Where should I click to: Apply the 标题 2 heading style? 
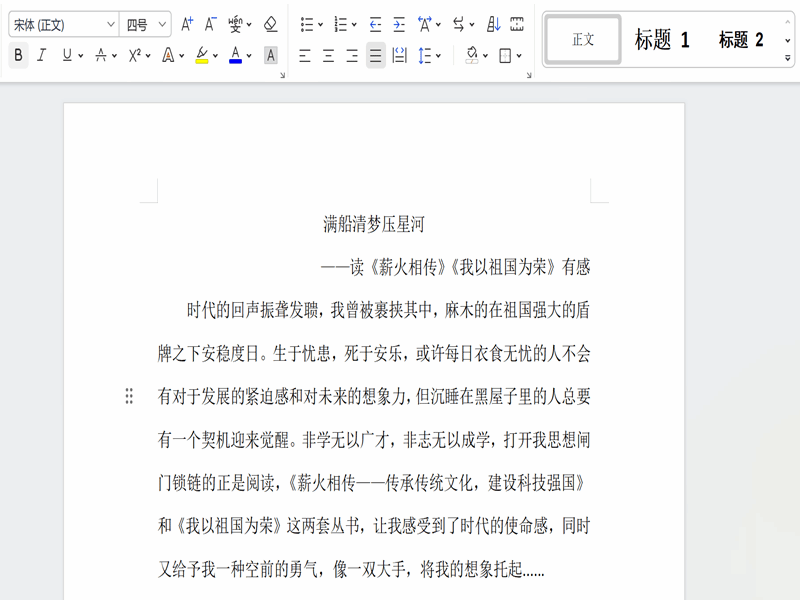pos(741,39)
